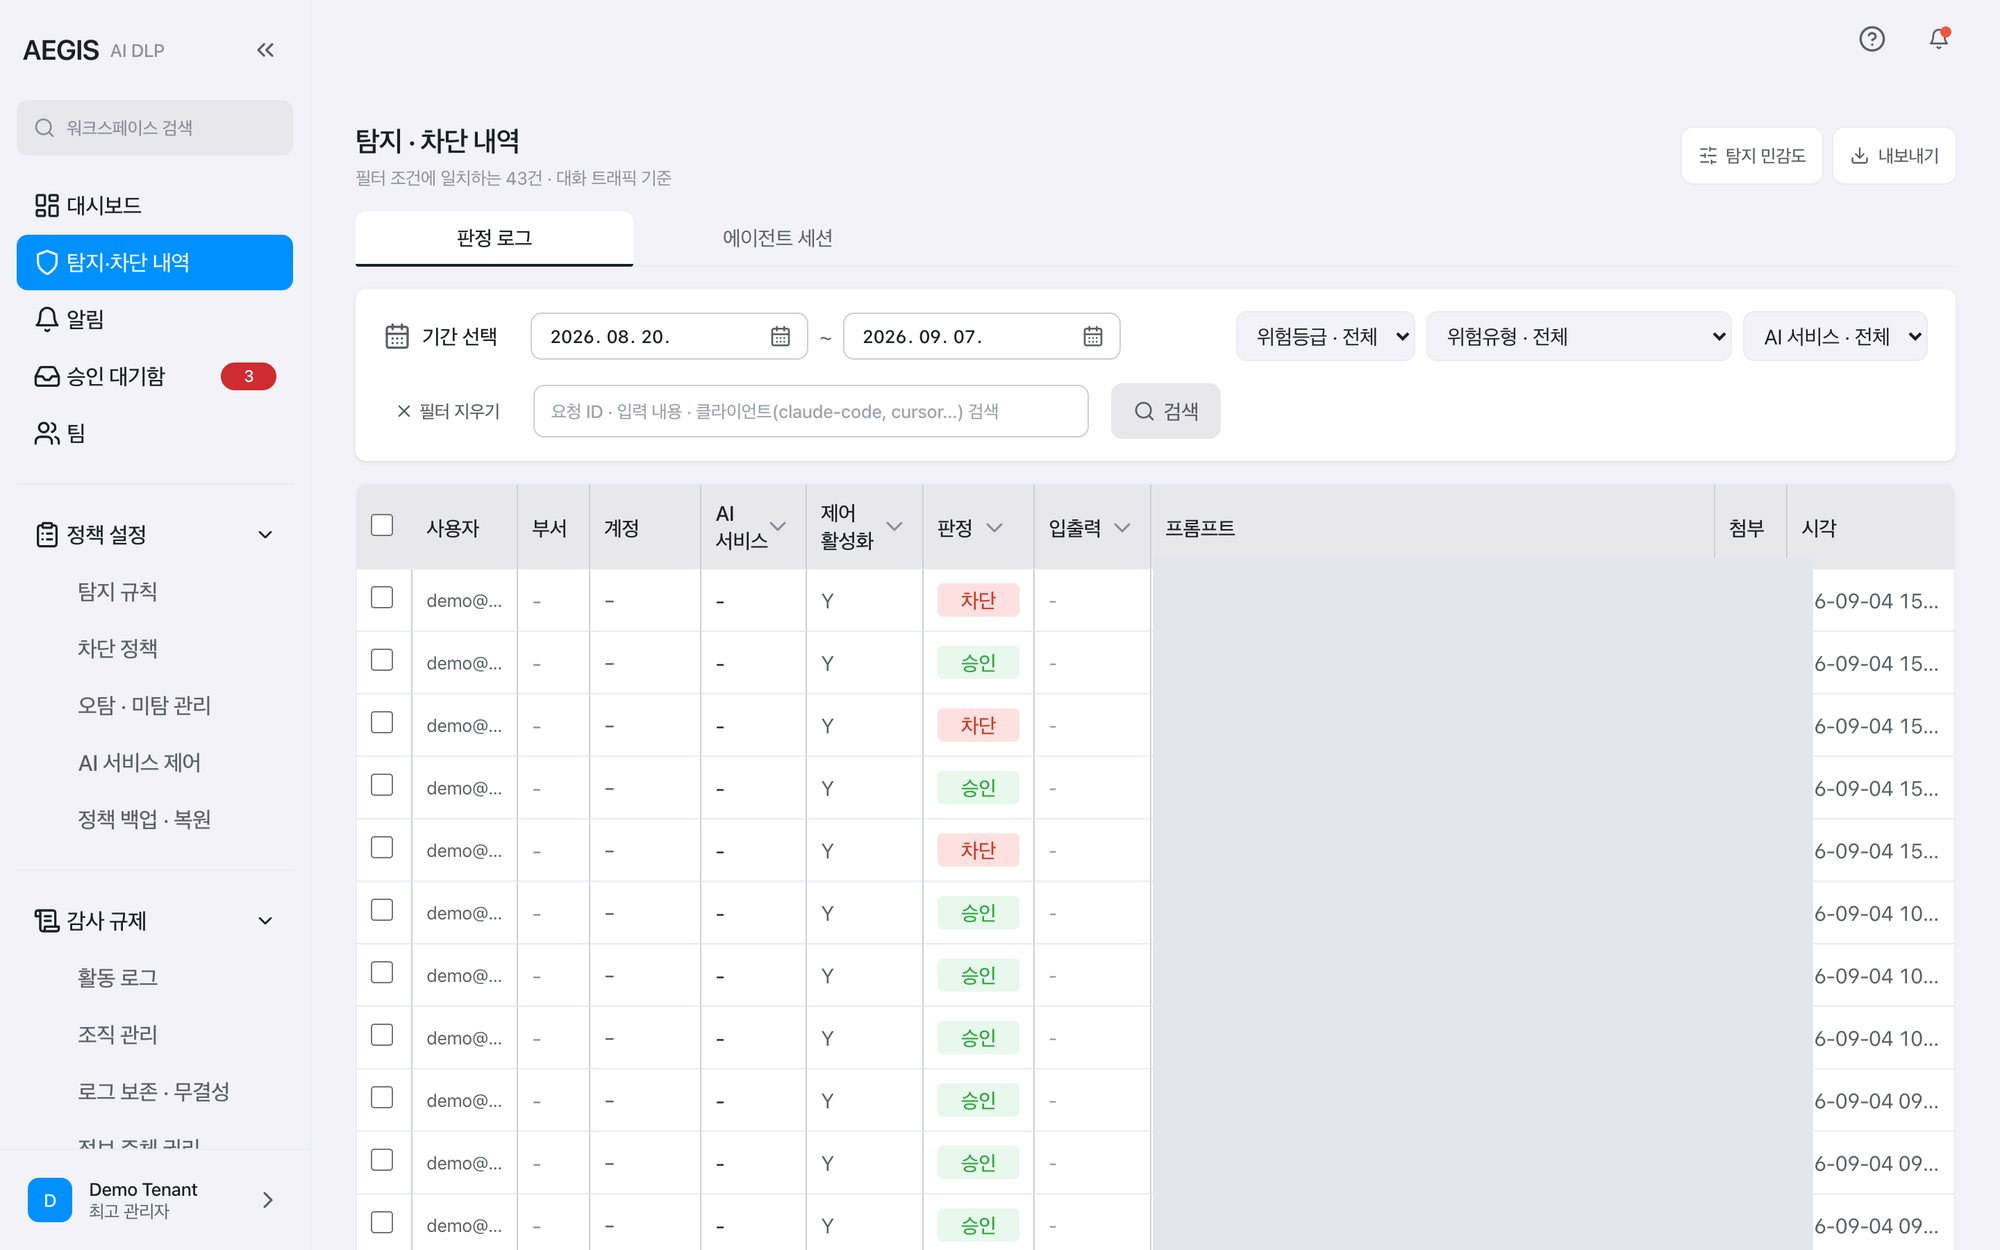2000x1250 pixels.
Task: Click the 승인 대기함 inbox icon
Action: (x=47, y=376)
